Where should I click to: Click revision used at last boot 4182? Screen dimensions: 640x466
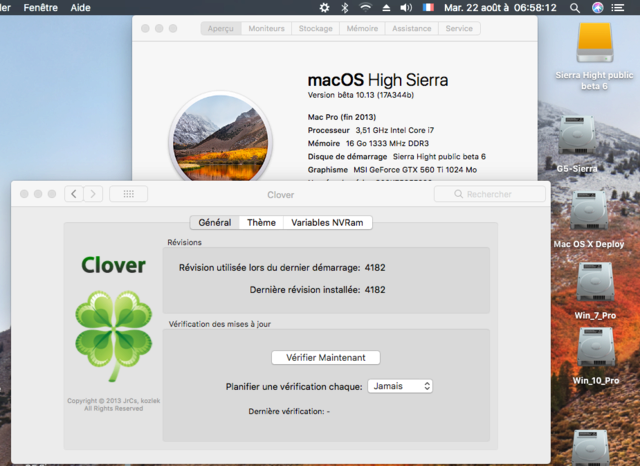click(x=282, y=268)
